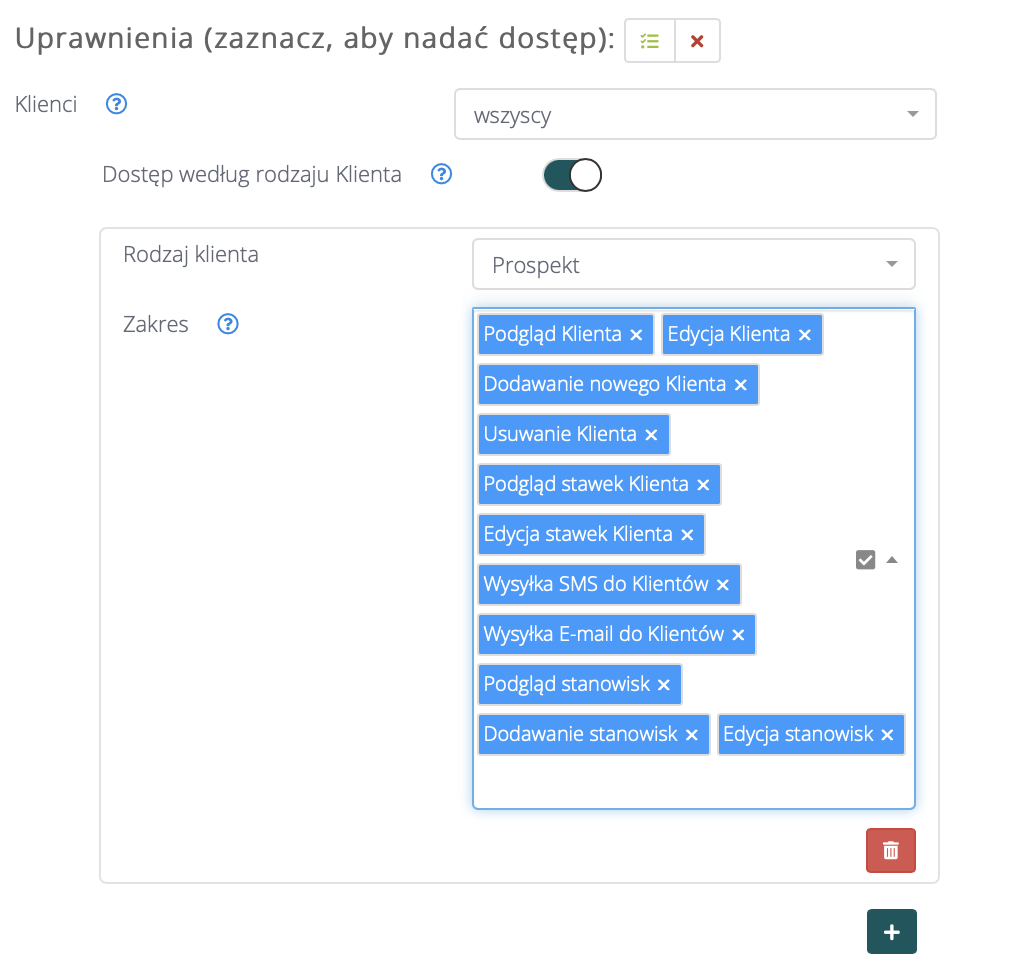
Task: Click the red X clear-permissions icon
Action: coord(697,42)
